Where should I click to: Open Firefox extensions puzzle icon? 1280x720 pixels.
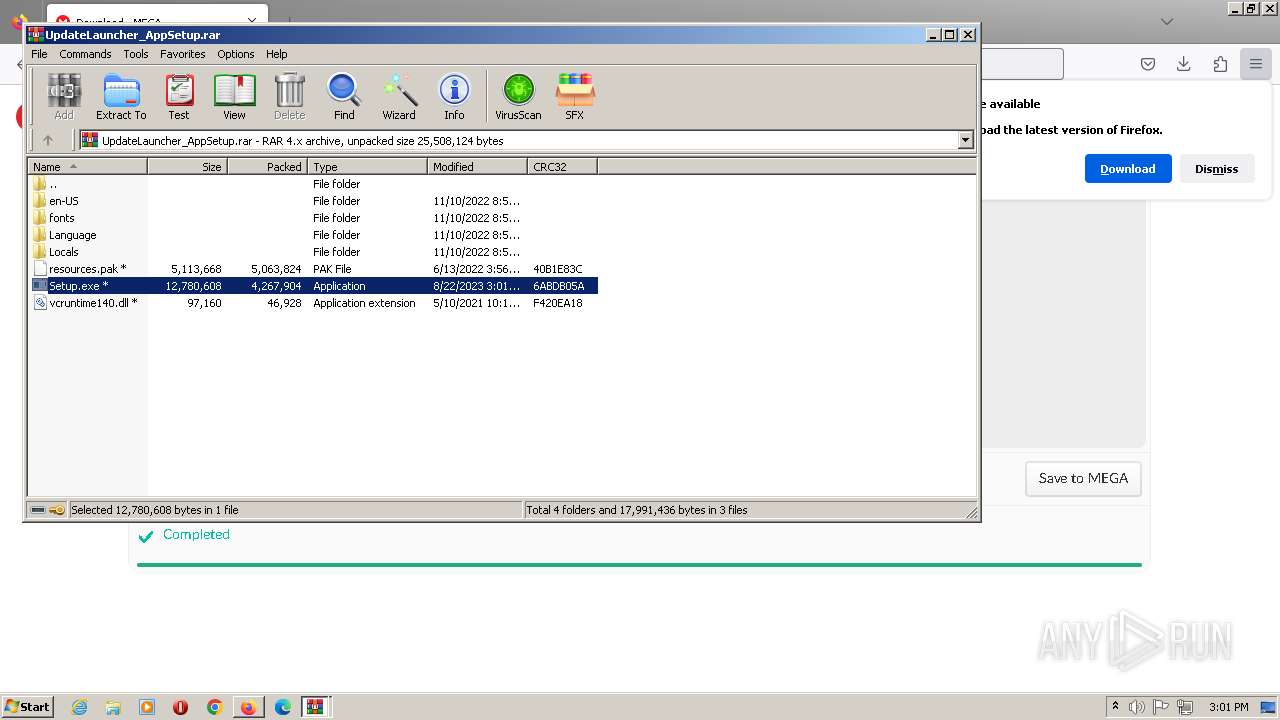1220,64
